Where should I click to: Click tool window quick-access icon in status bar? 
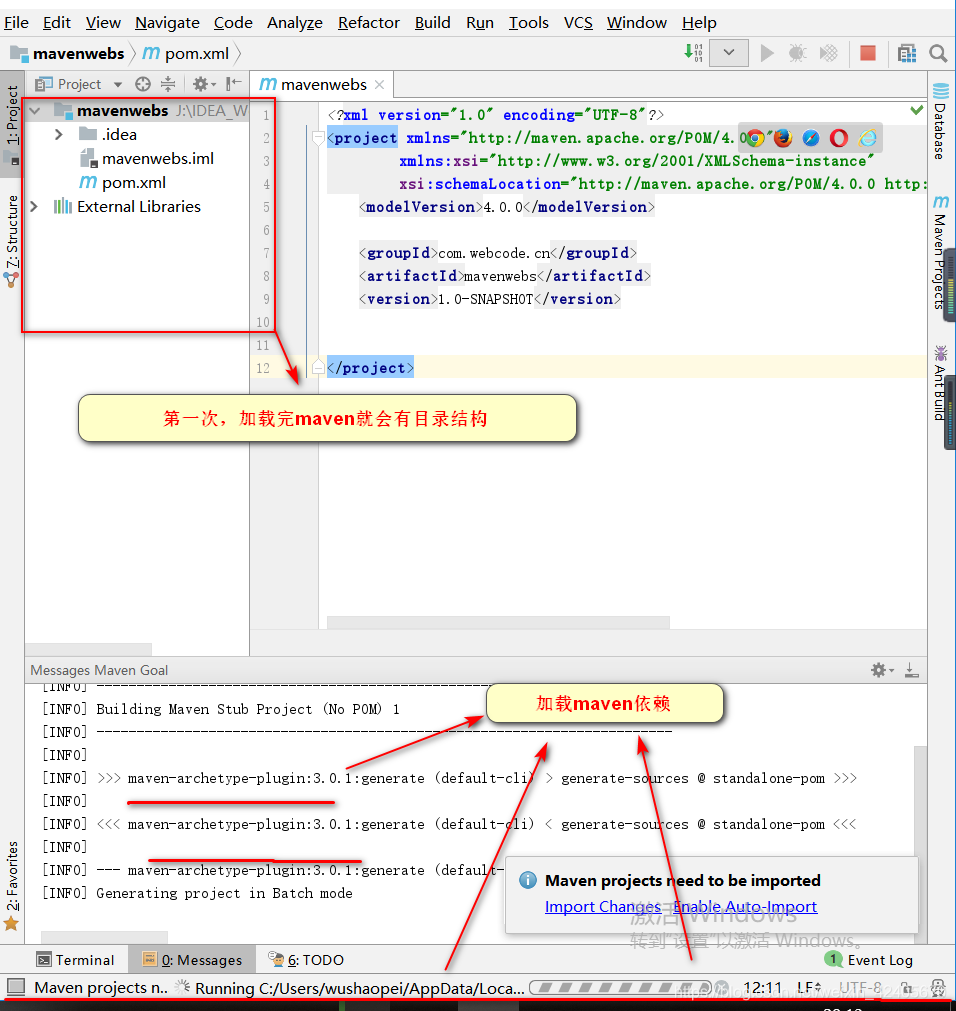[x=15, y=987]
